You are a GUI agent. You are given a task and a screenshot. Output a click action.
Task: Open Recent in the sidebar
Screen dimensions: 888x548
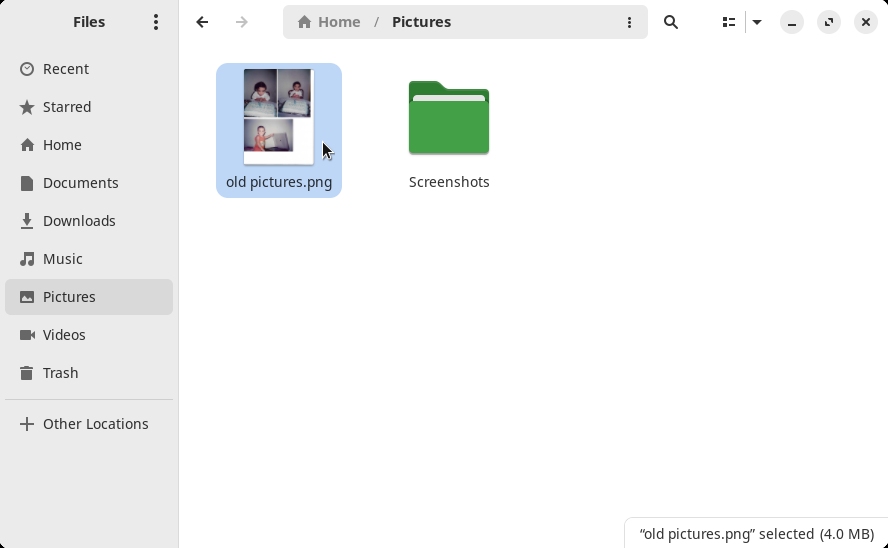[x=89, y=69]
